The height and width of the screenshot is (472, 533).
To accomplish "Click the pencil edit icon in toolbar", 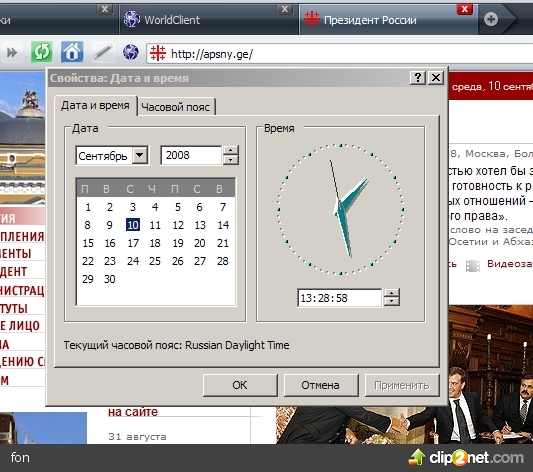I will (x=103, y=52).
